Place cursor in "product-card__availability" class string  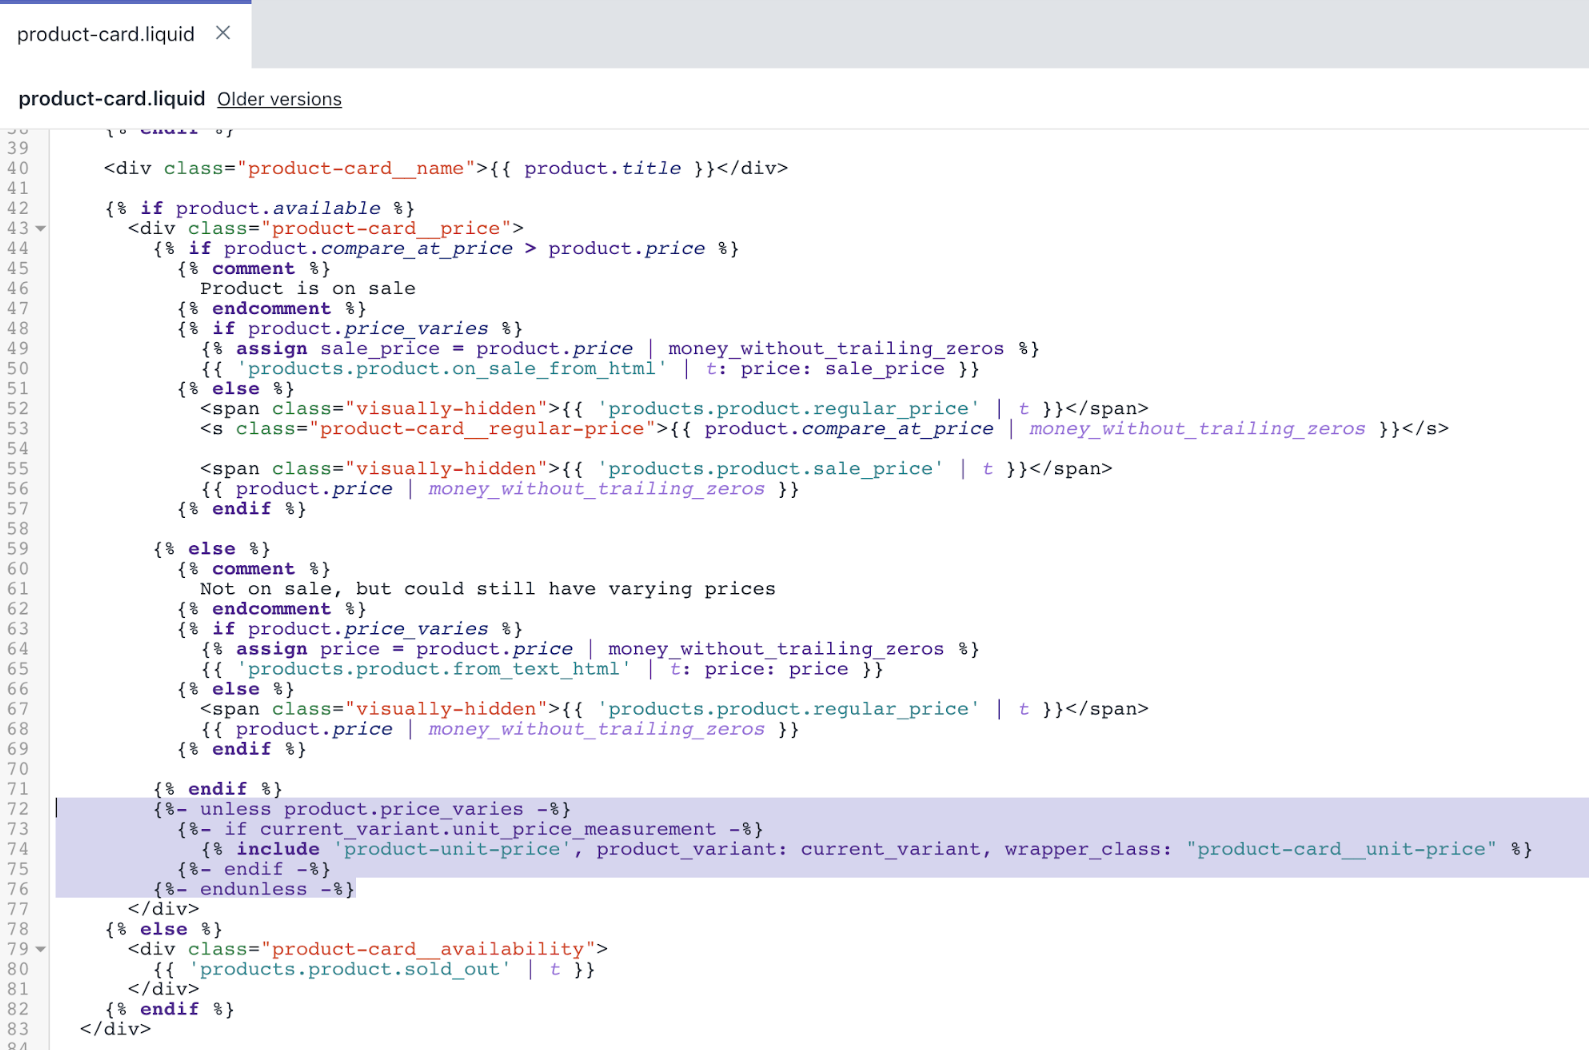coord(427,949)
